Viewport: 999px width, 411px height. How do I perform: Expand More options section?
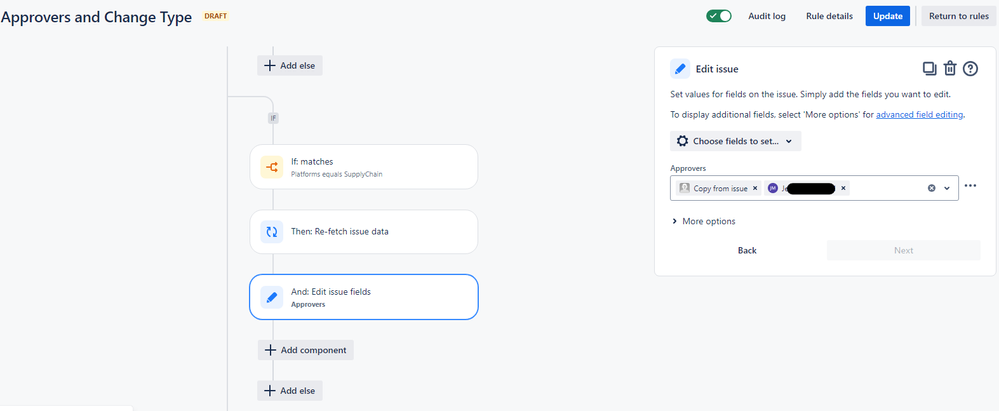point(704,221)
